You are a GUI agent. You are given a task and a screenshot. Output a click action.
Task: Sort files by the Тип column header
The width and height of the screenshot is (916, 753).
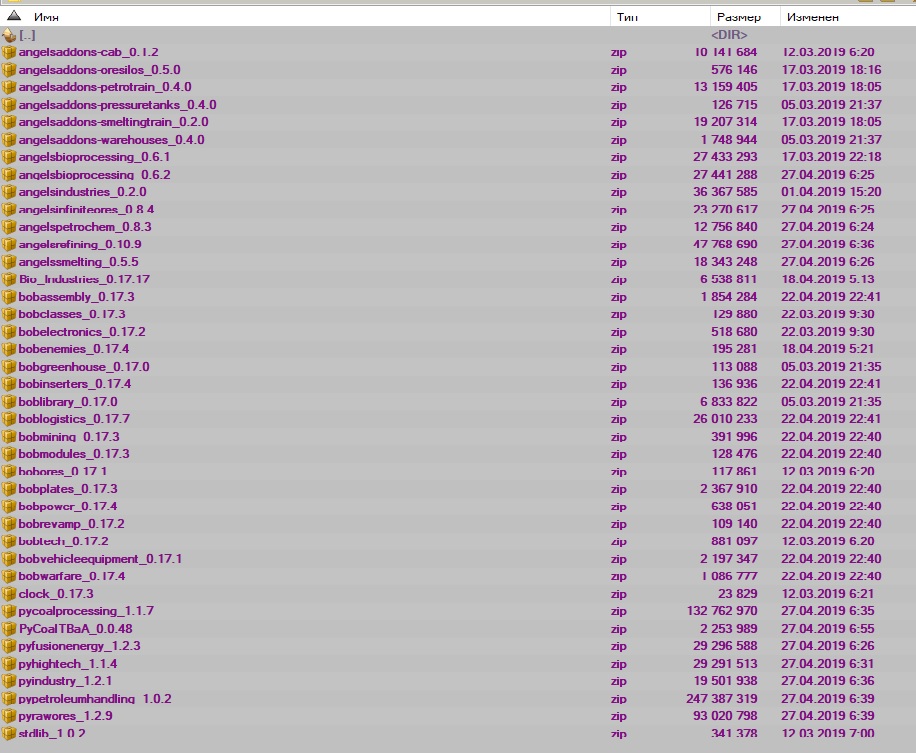tap(627, 17)
